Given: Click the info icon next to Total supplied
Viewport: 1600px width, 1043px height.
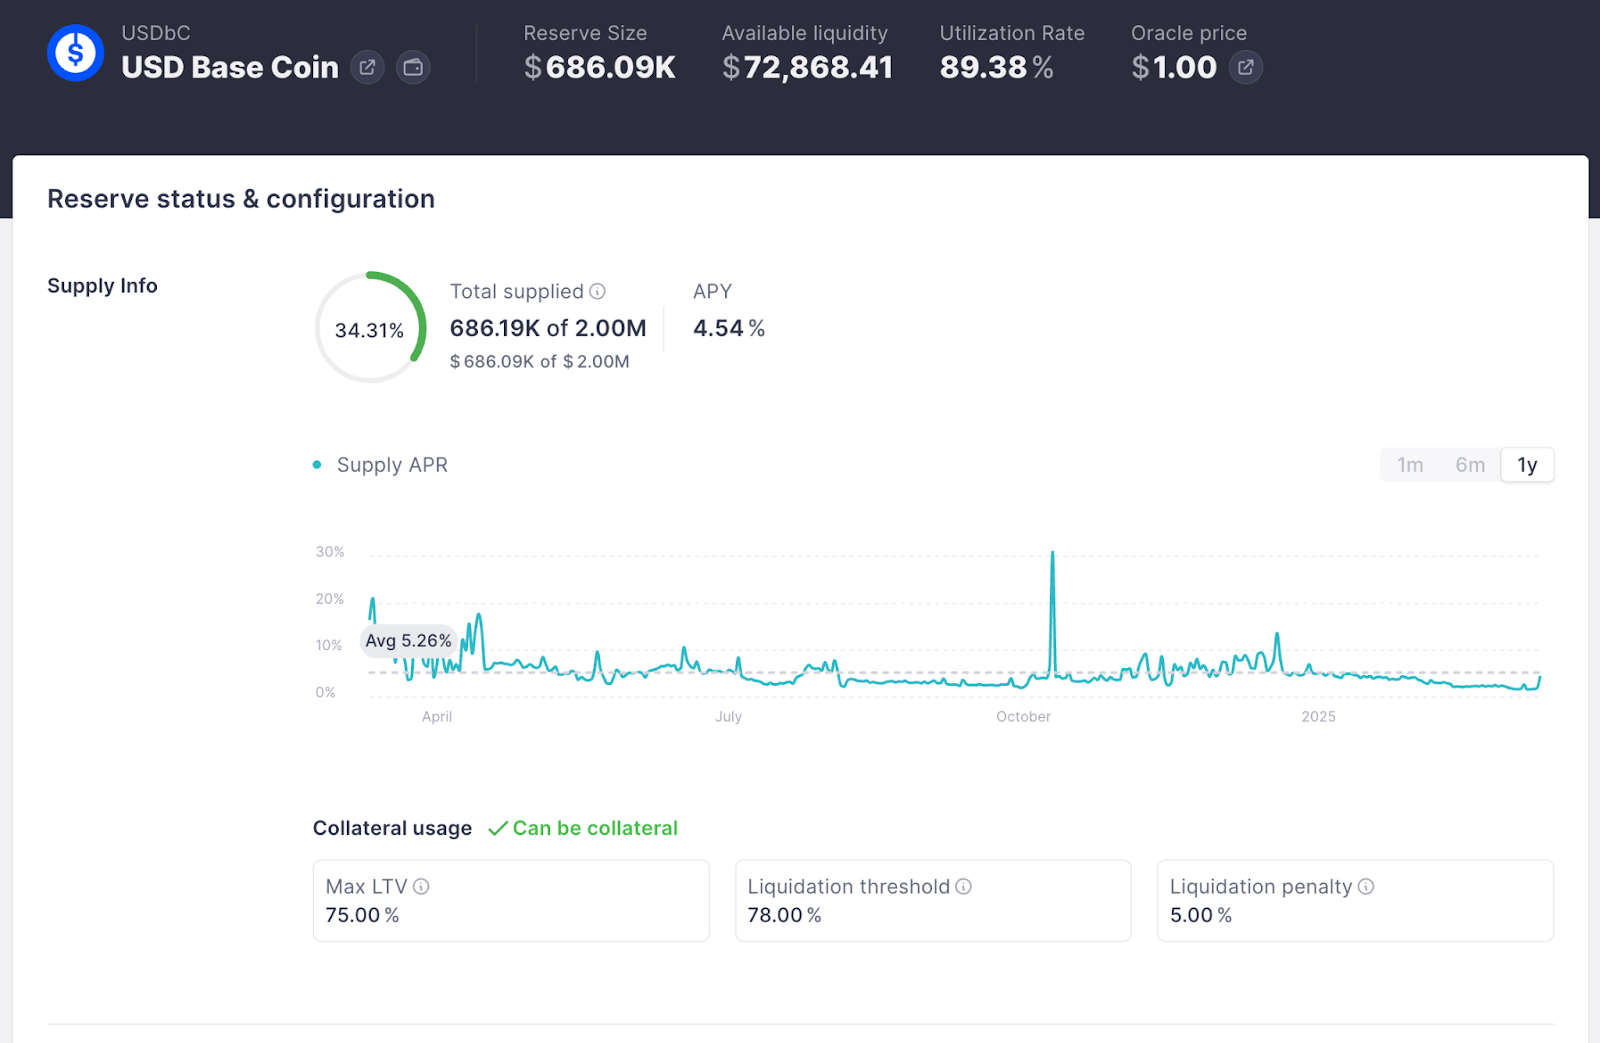Looking at the screenshot, I should click(x=597, y=291).
